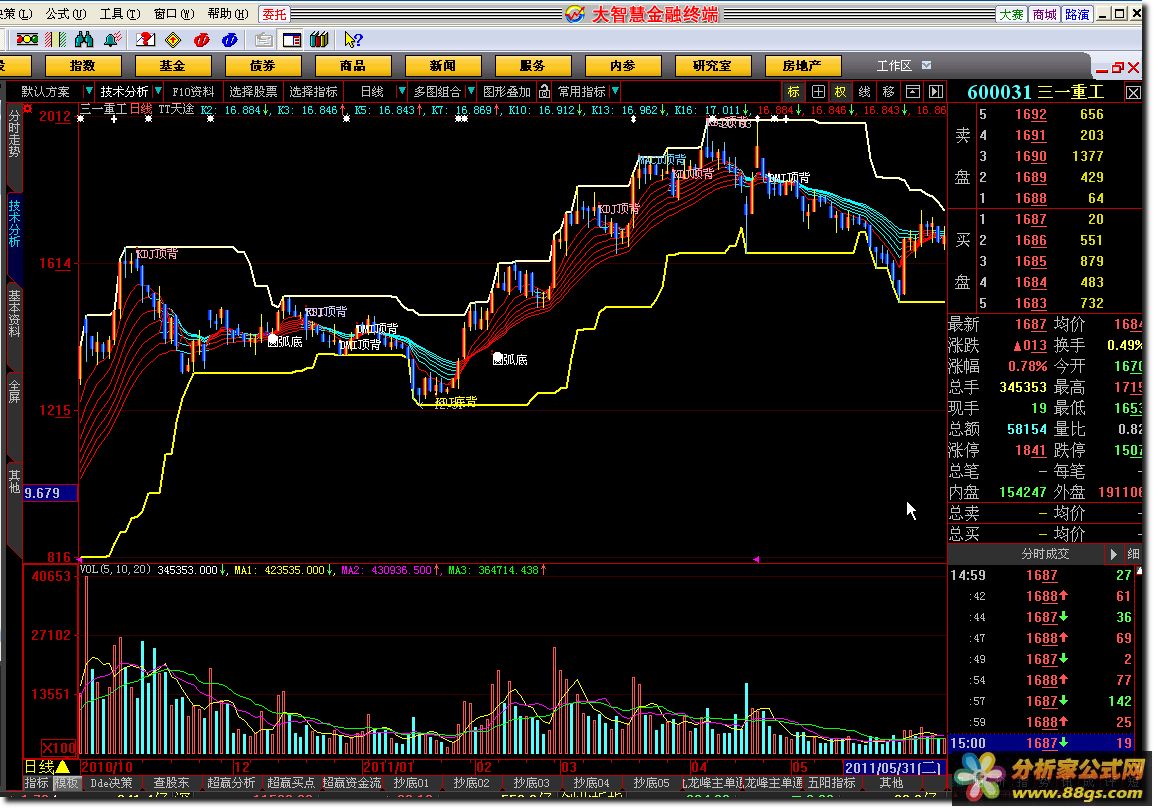Click the 线 drawing-line toolbar button
1154x808 pixels.
click(x=865, y=91)
